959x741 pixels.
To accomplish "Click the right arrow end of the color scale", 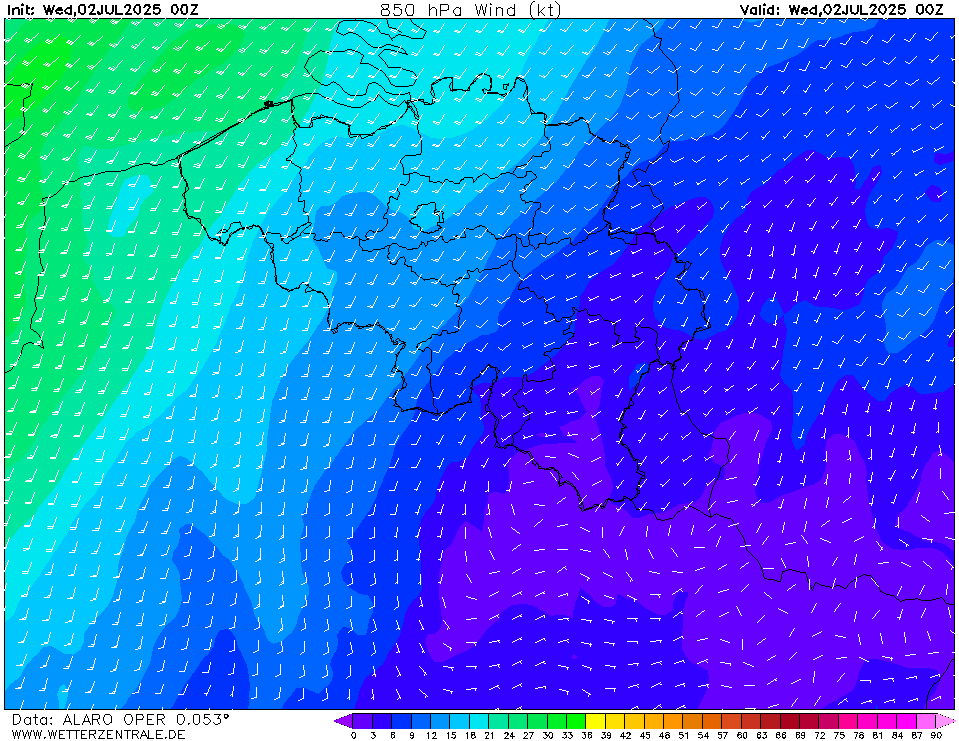I will pos(946,721).
